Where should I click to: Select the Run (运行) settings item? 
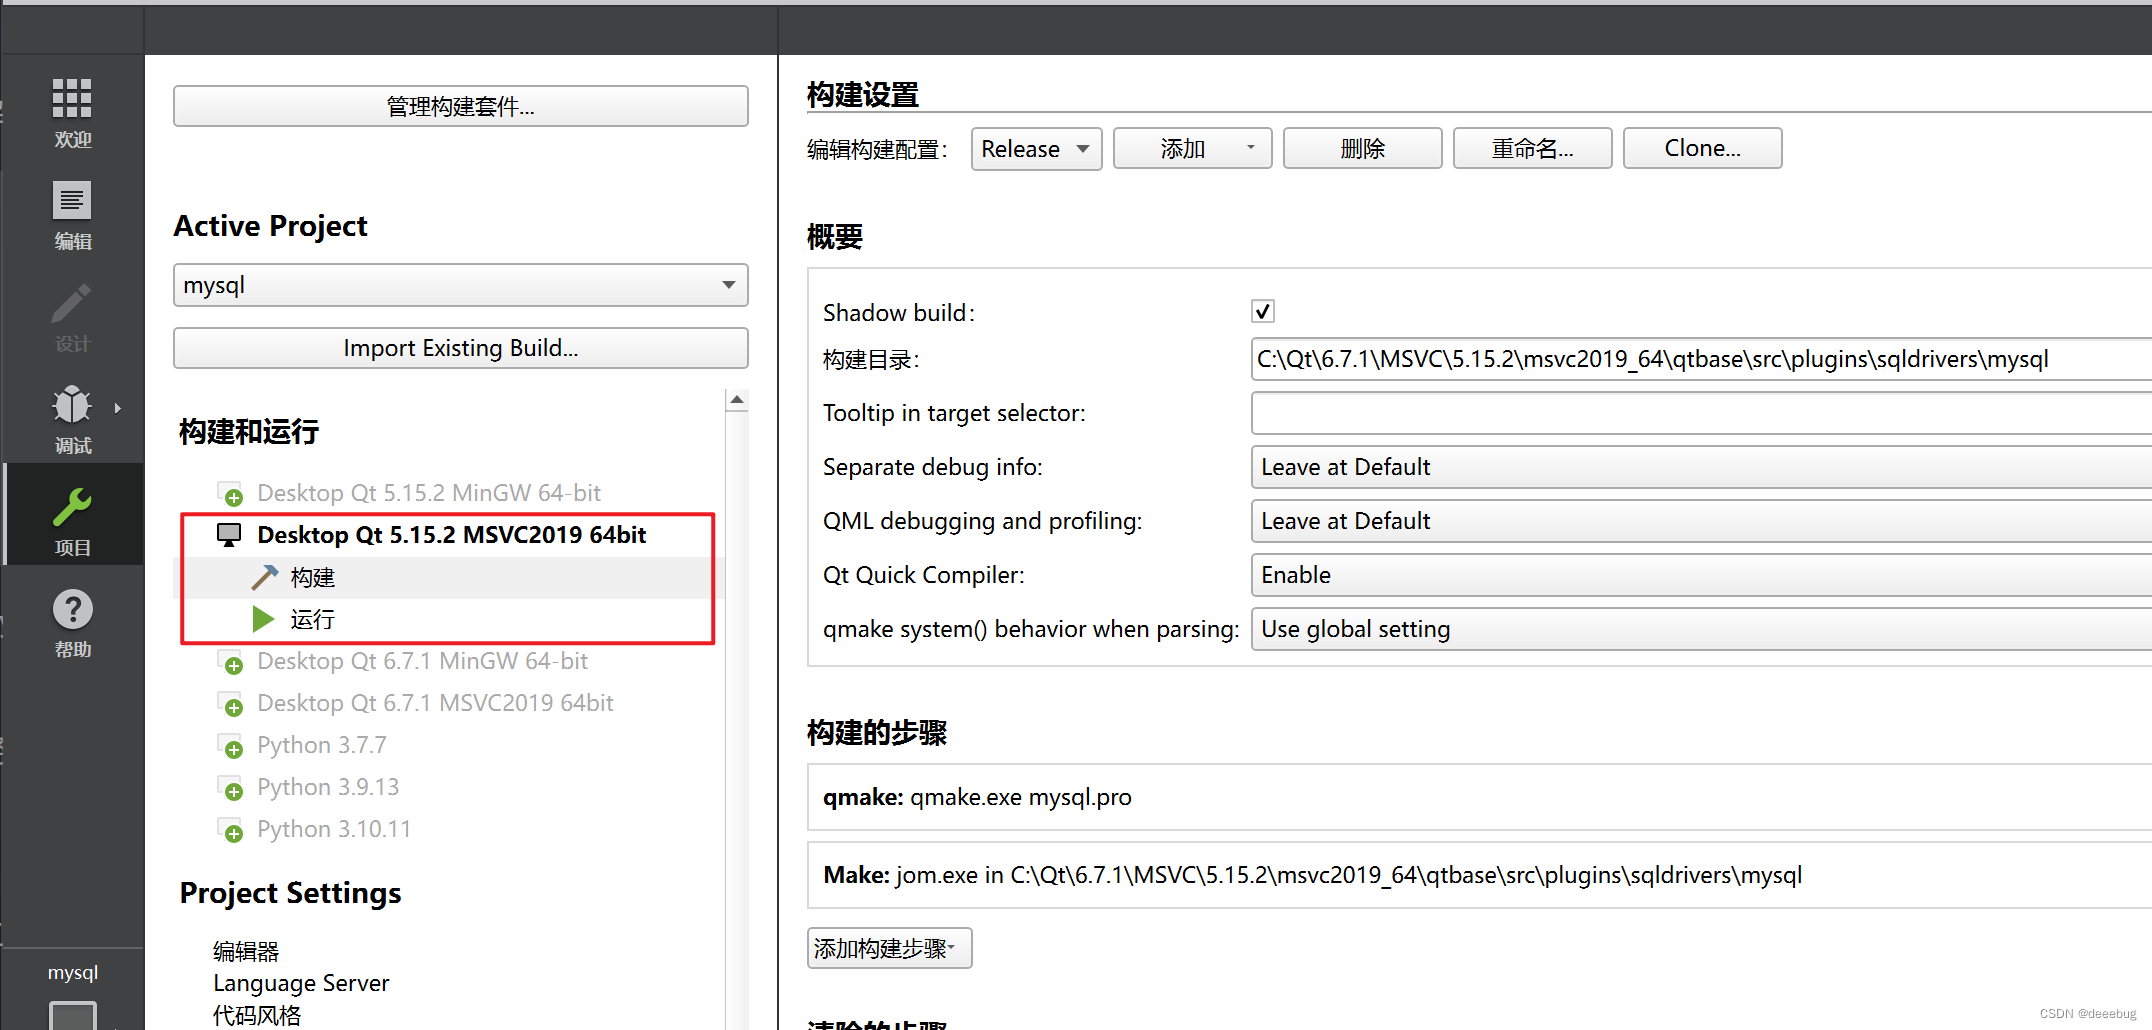coord(312,619)
